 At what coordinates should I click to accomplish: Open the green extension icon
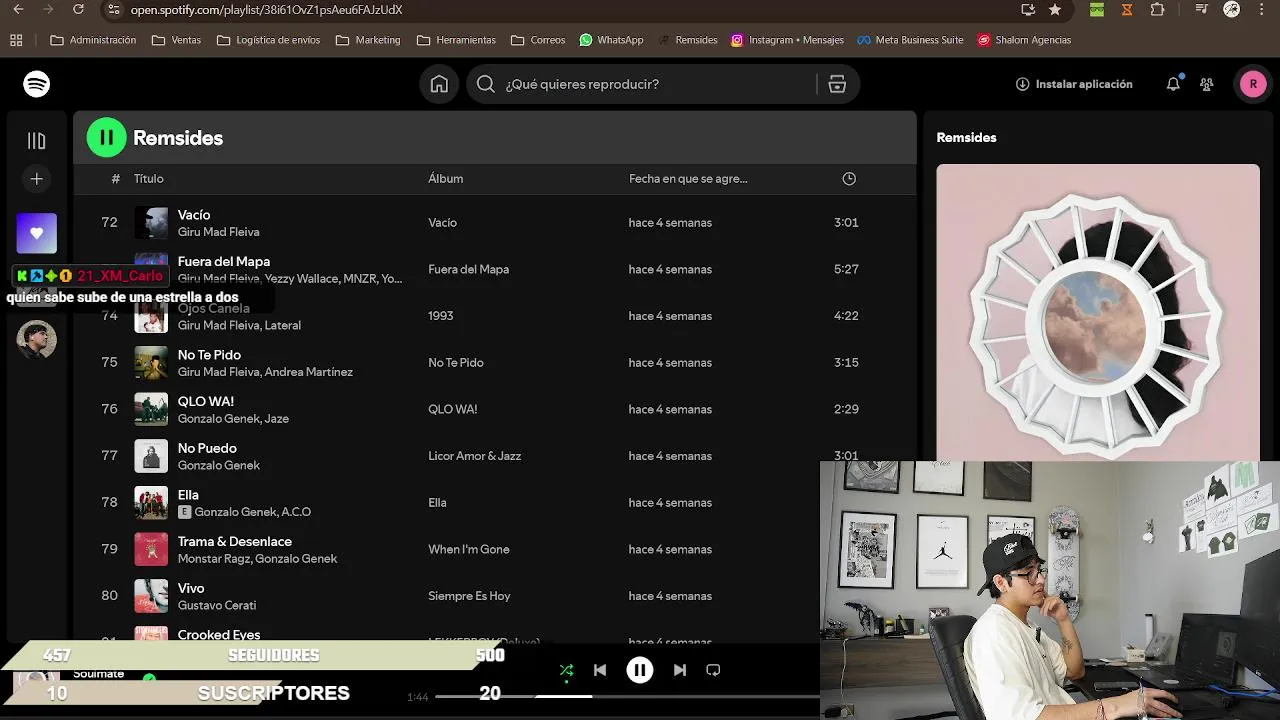(1097, 10)
